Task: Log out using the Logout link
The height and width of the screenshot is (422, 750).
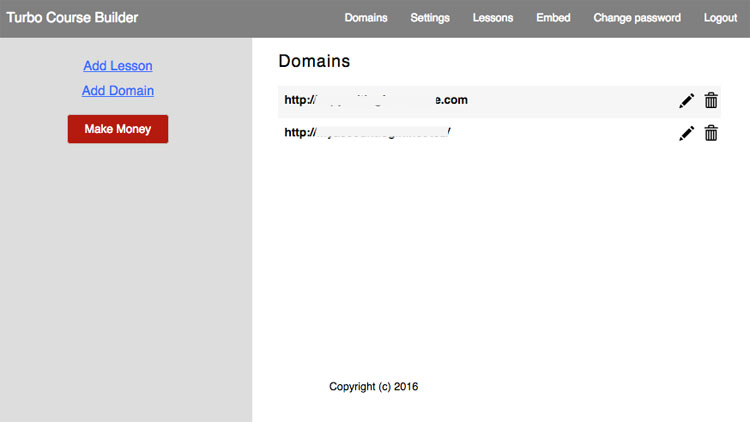Action: point(720,18)
